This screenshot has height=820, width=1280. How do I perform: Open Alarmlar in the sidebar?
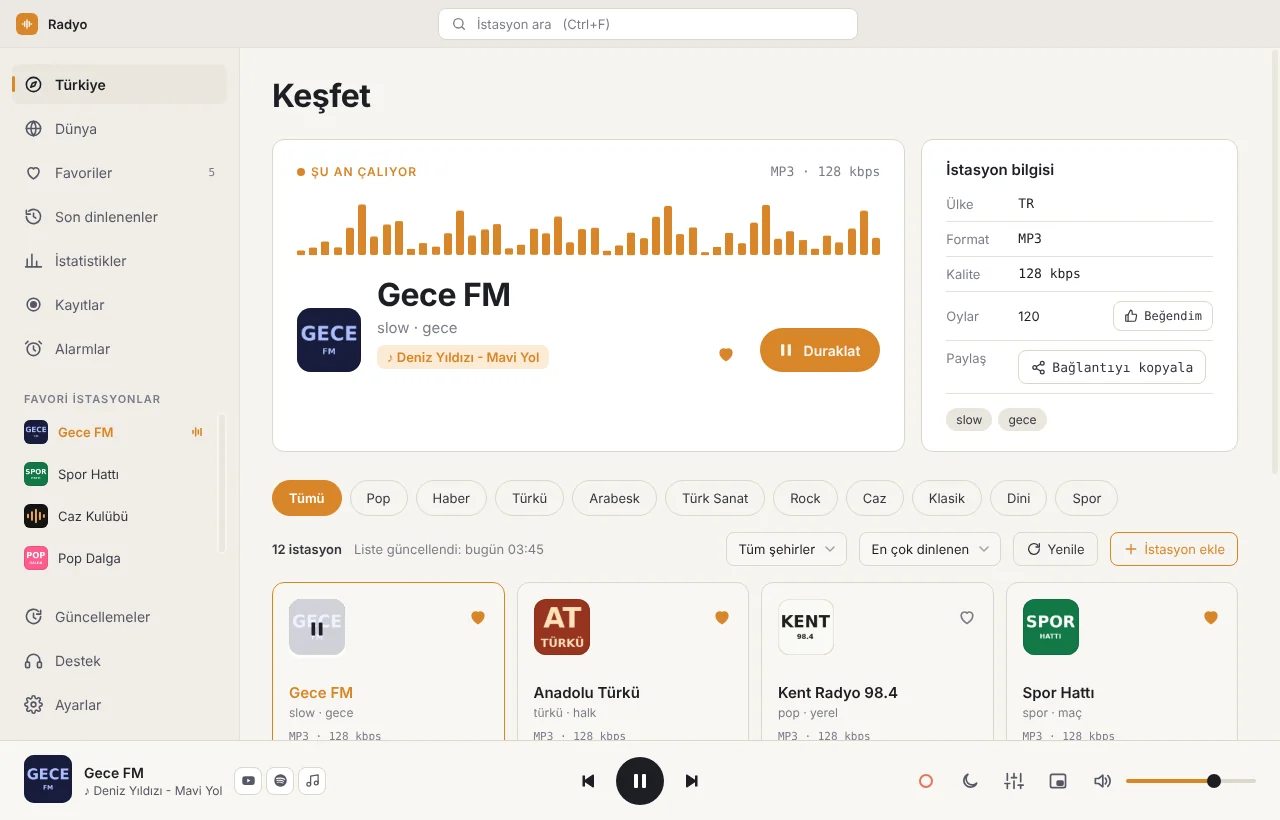click(x=120, y=349)
